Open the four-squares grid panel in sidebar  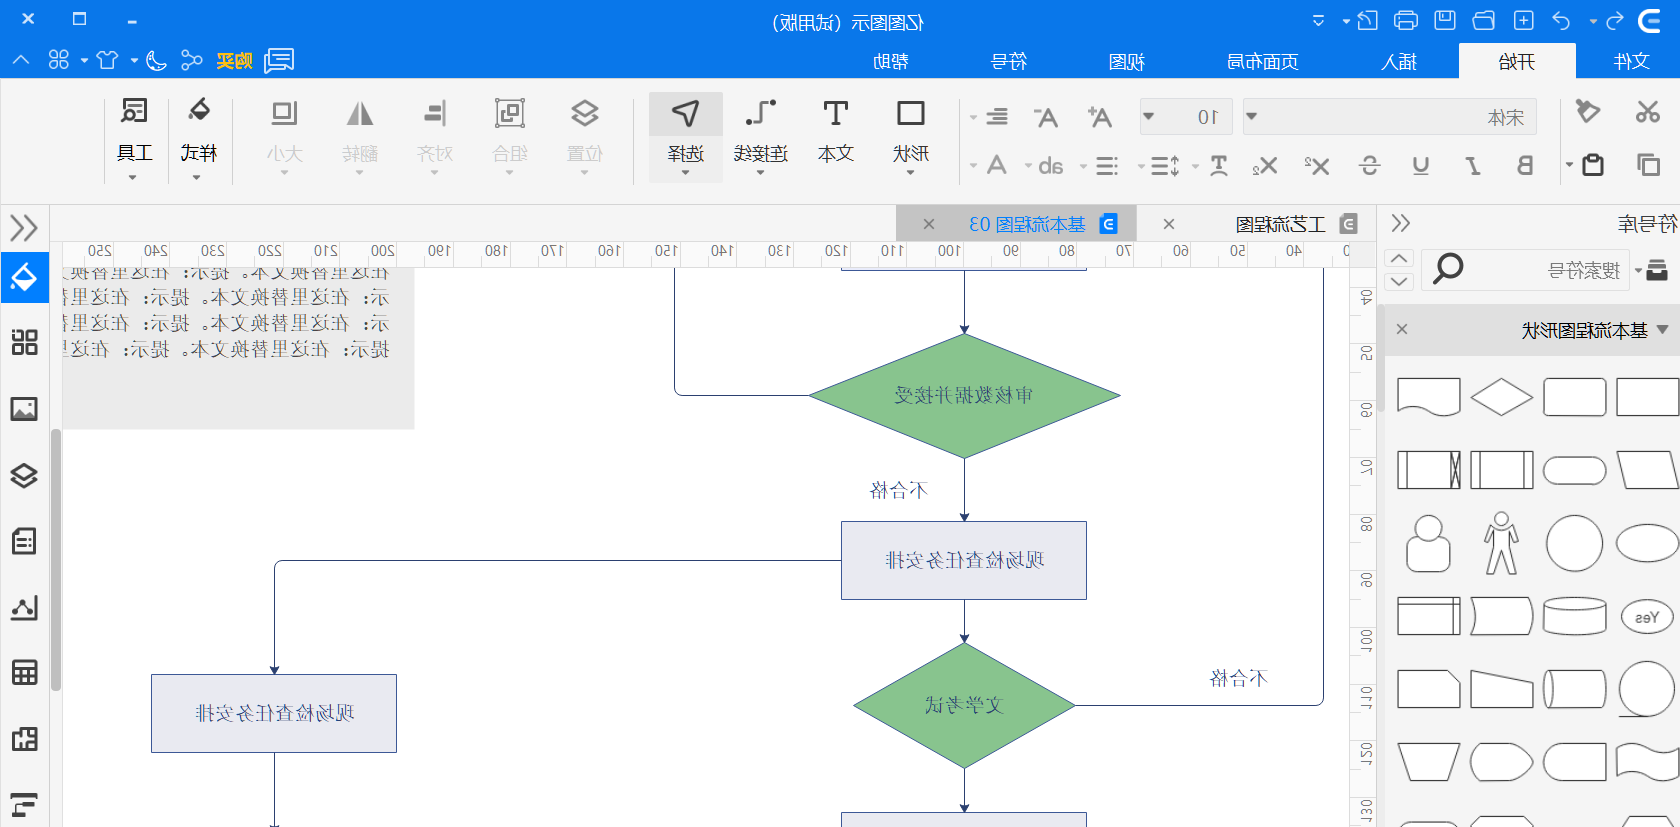coord(24,343)
